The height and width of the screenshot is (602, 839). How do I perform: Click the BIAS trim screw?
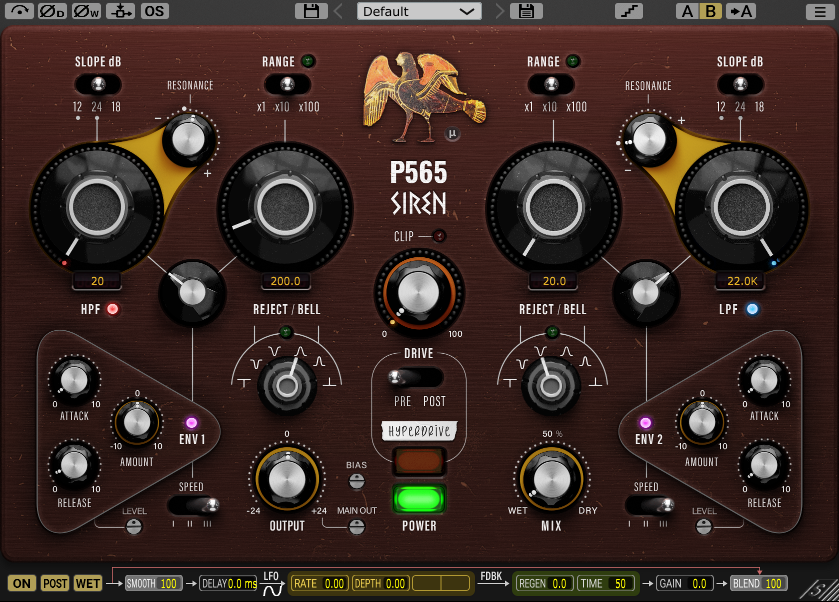click(x=356, y=482)
